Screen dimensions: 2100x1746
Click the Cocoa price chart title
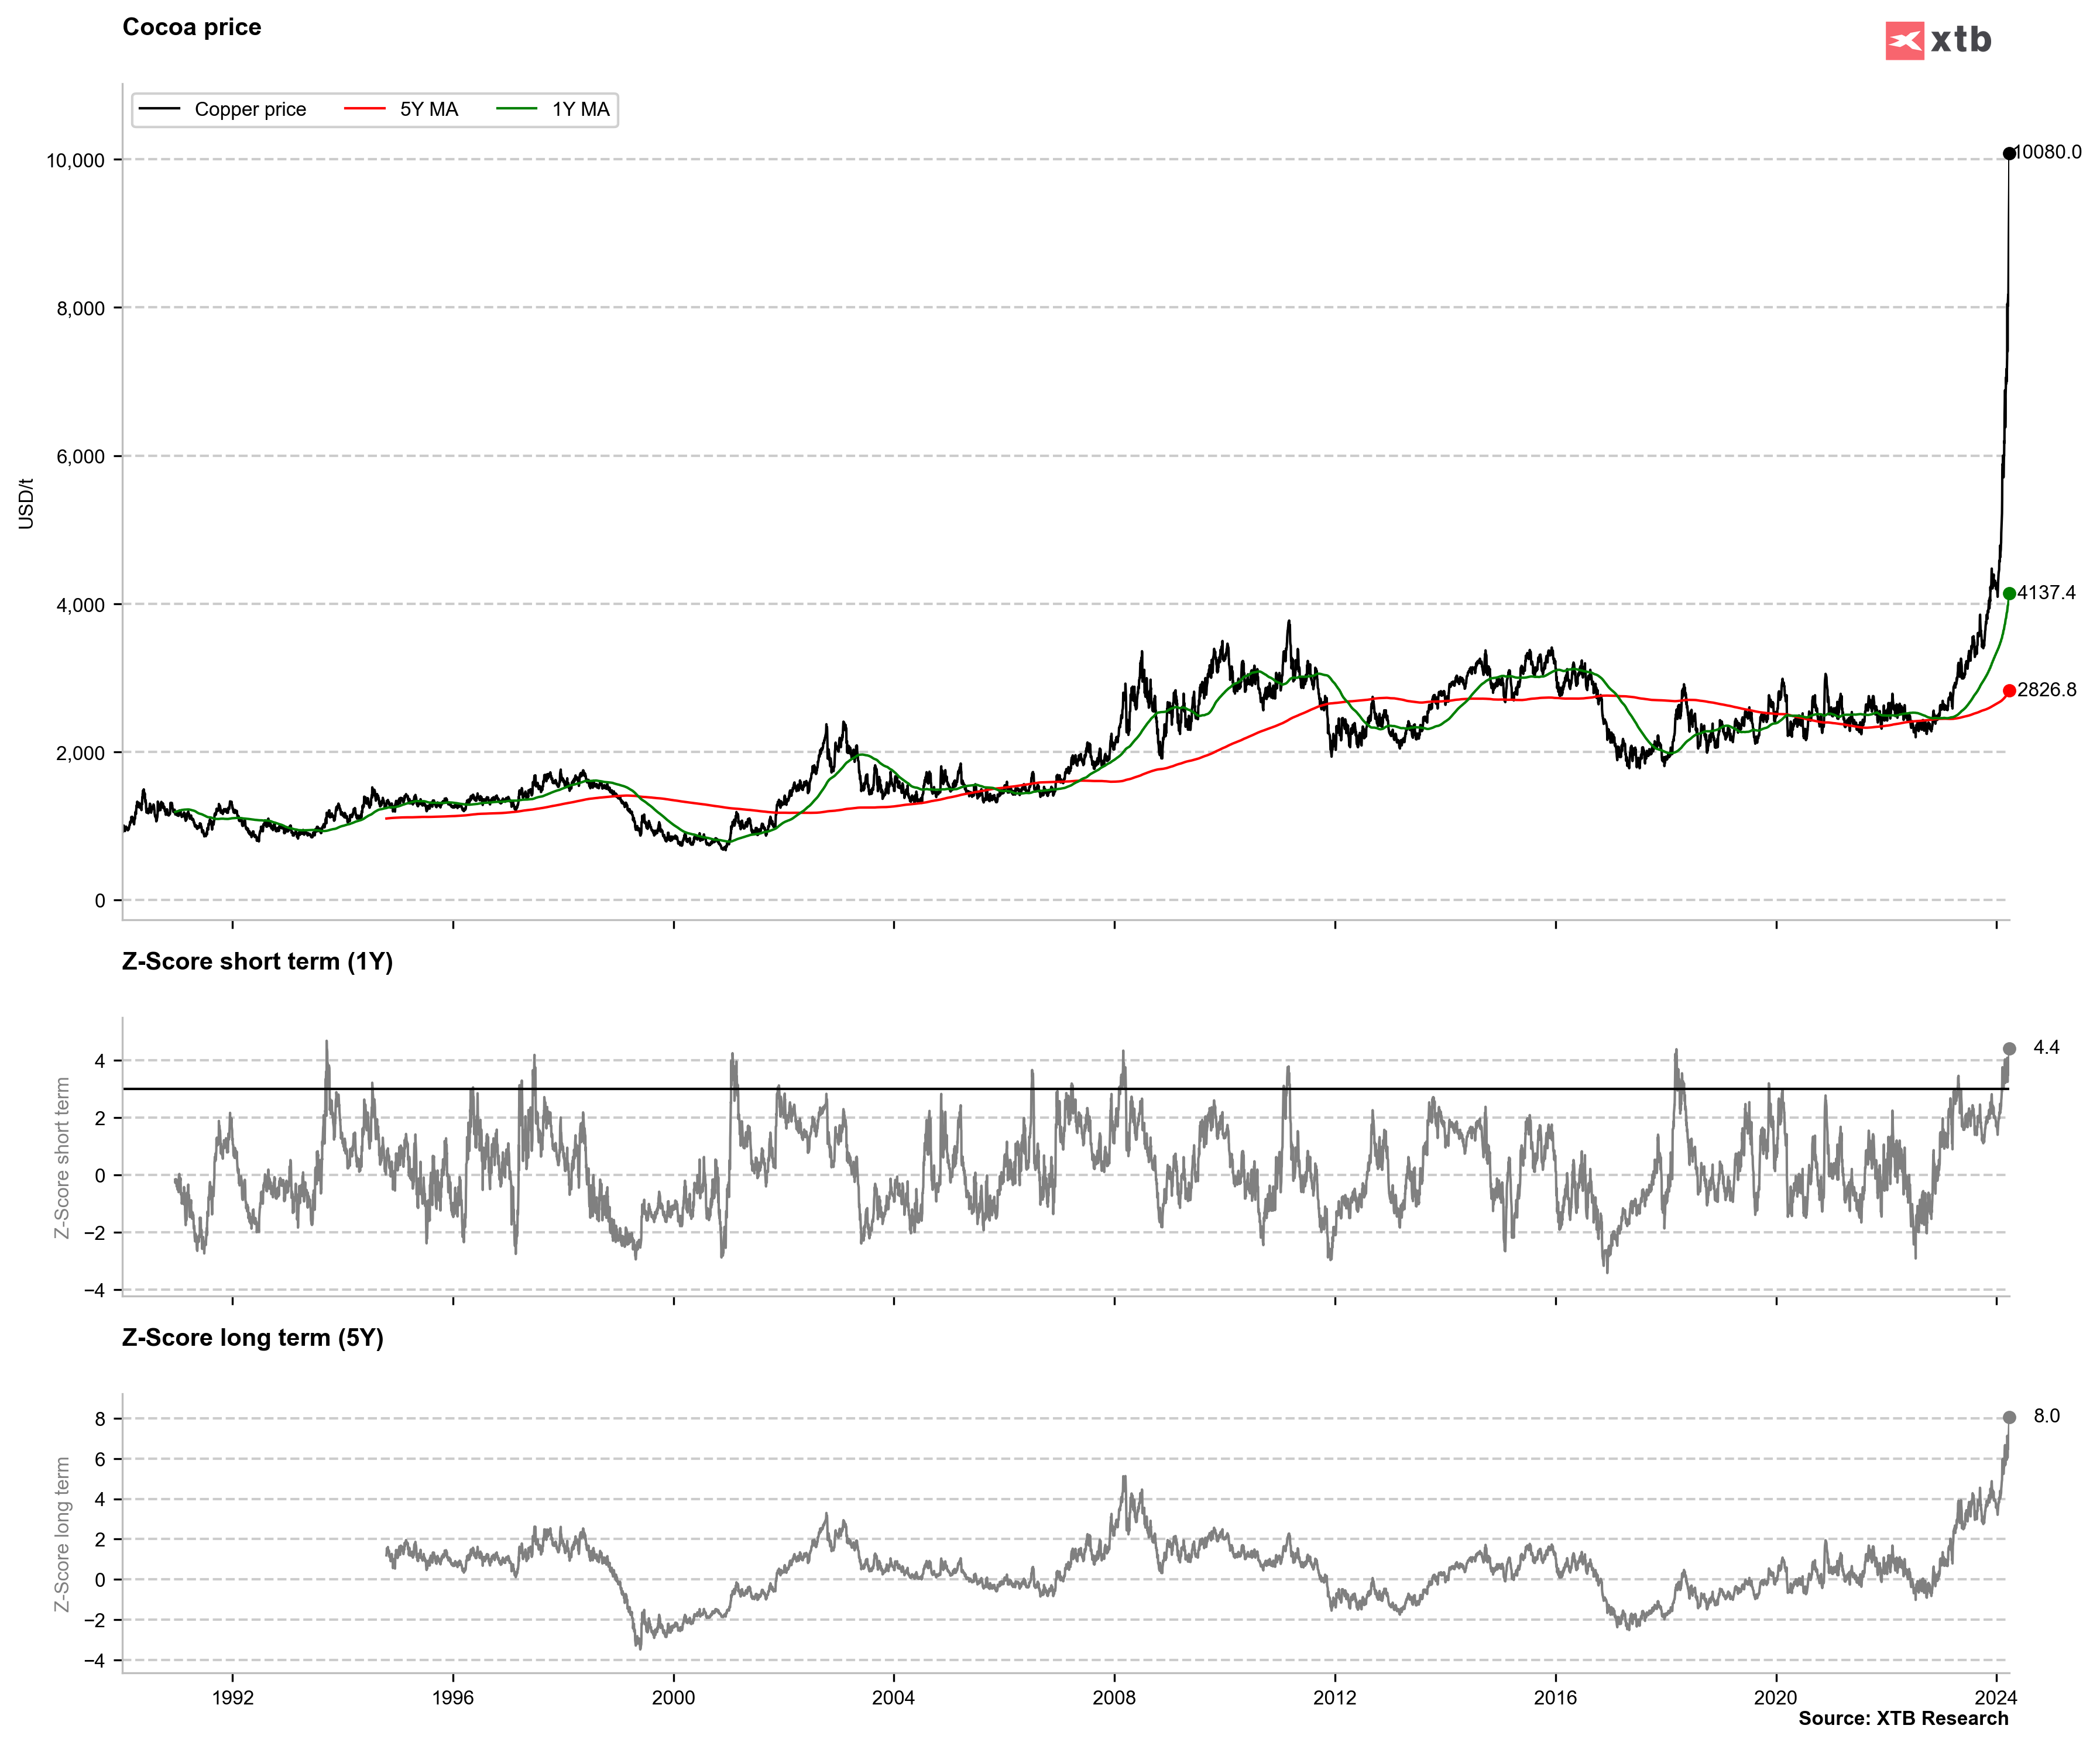click(x=191, y=27)
